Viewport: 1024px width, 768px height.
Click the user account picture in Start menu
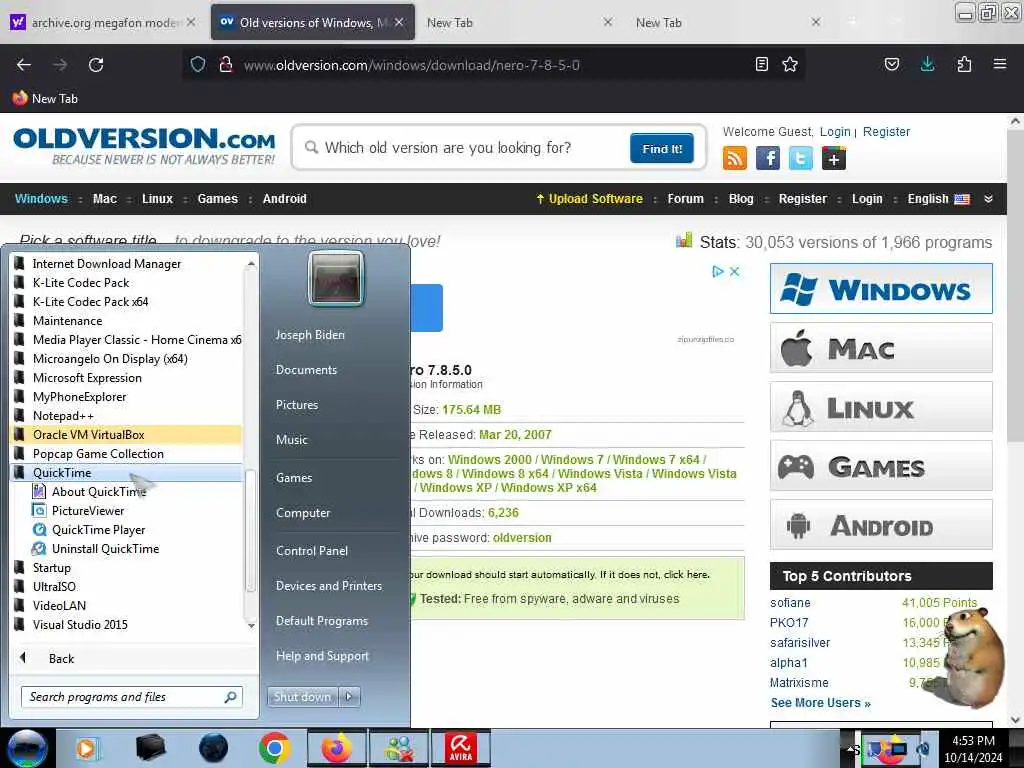coord(336,279)
